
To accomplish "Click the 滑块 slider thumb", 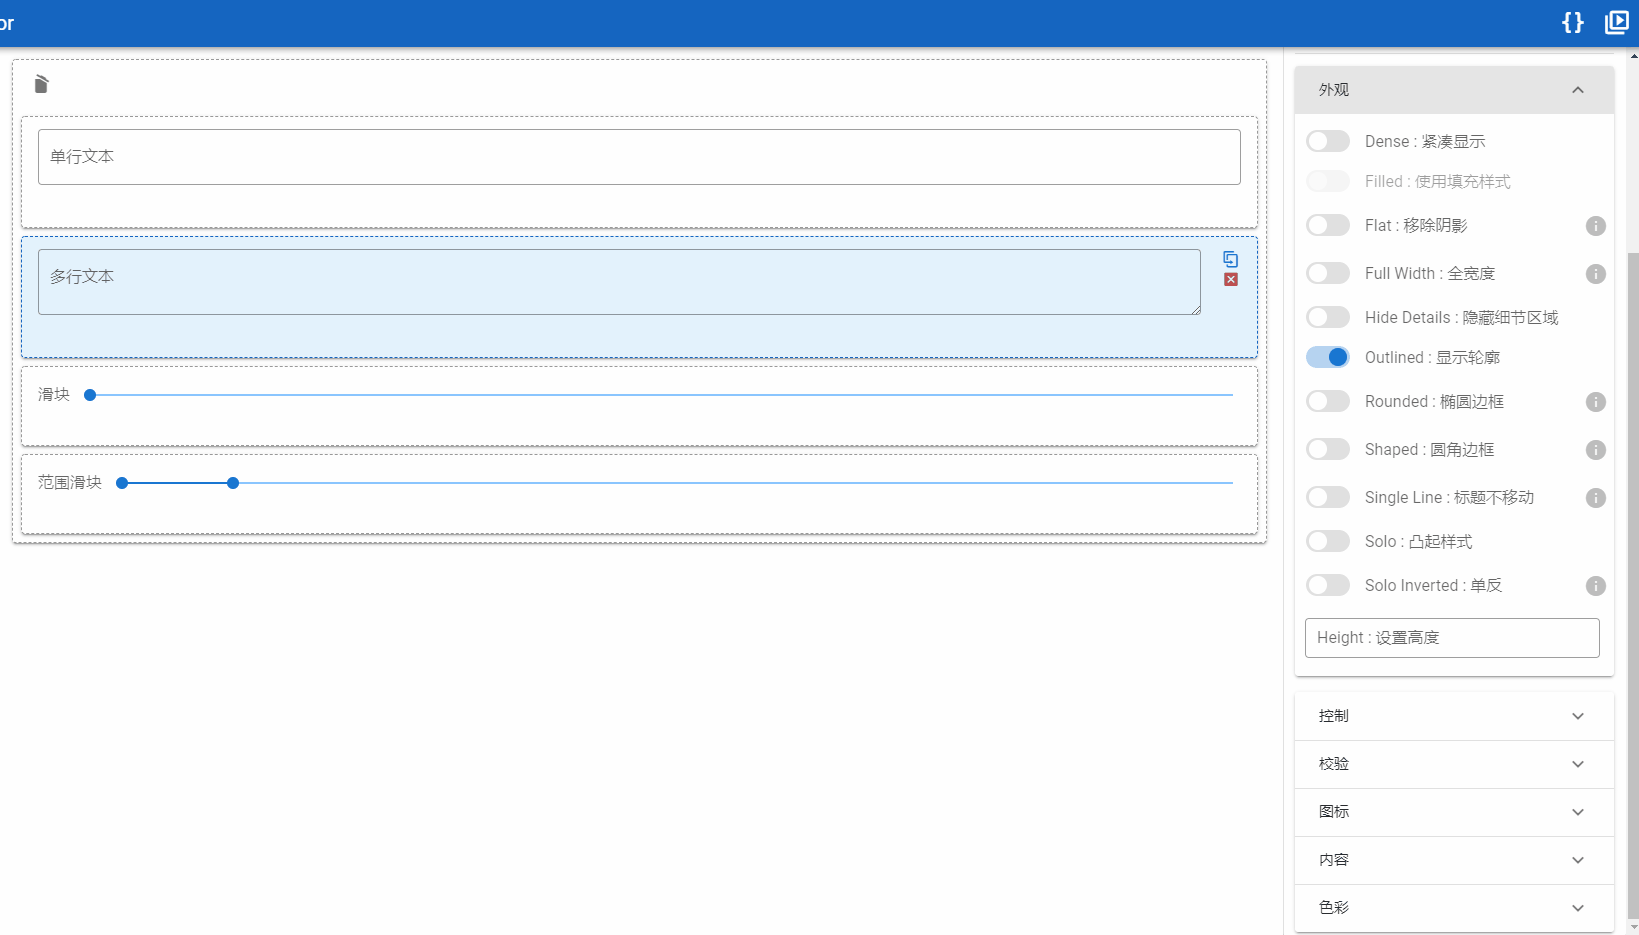I will (90, 395).
